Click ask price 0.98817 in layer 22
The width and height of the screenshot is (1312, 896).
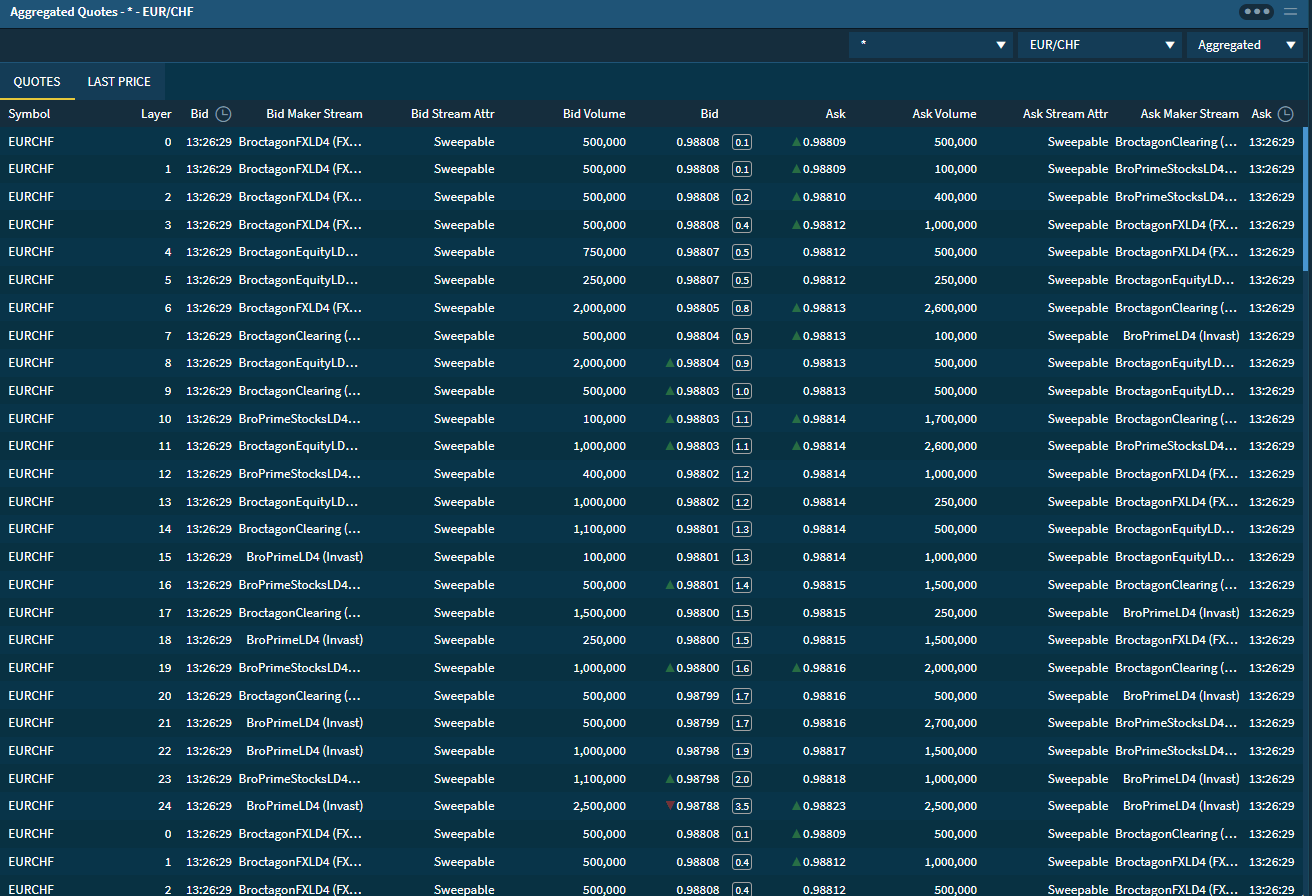(x=824, y=751)
